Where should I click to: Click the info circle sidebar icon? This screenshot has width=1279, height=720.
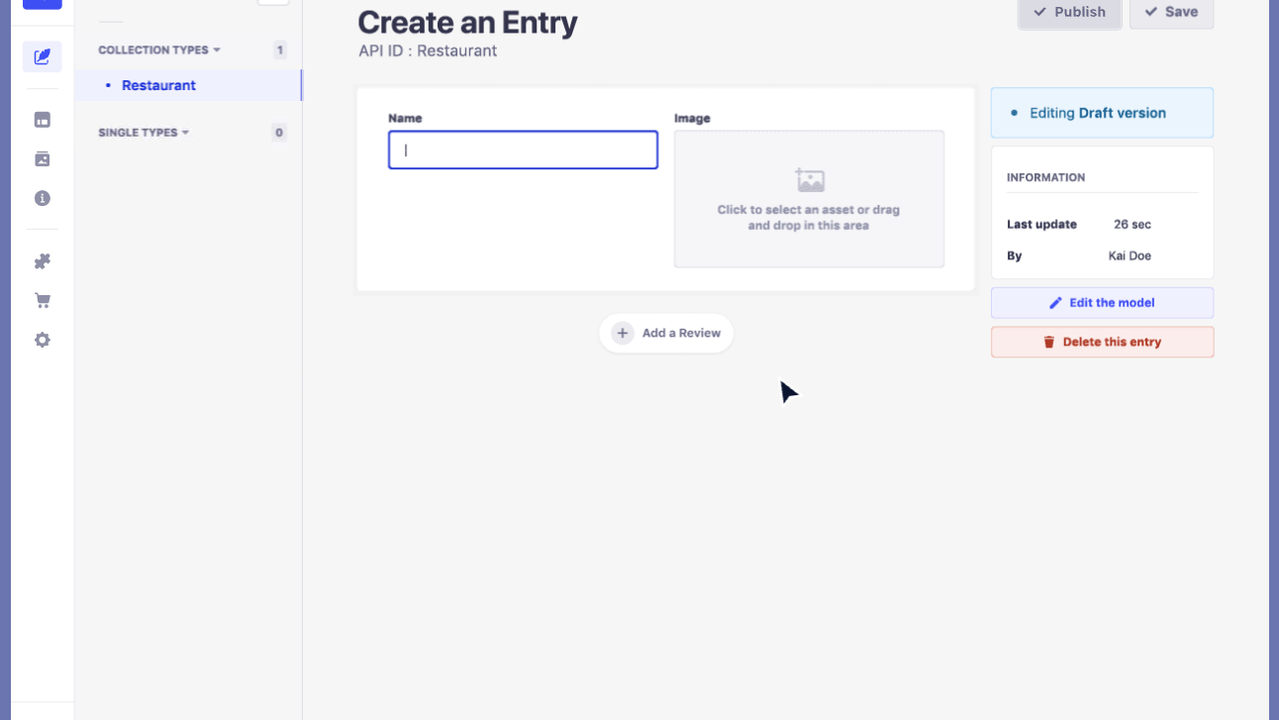pyautogui.click(x=42, y=198)
